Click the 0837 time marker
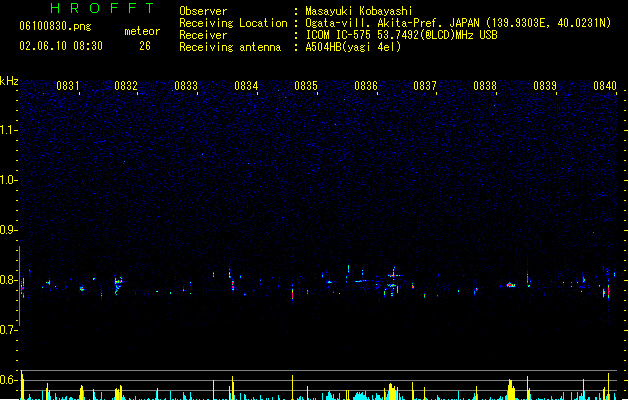The height and width of the screenshot is (400, 629). click(x=425, y=86)
